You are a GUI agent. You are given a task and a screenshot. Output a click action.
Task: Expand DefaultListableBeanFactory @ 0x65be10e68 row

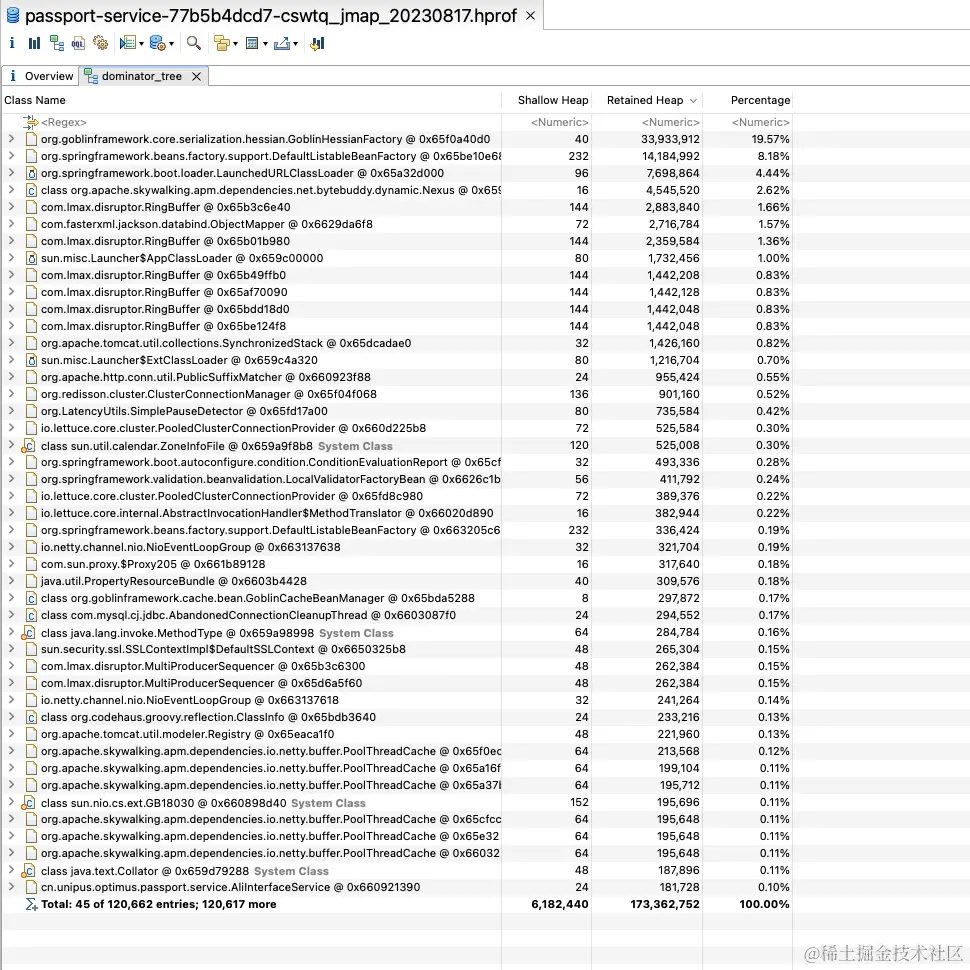[x=11, y=156]
